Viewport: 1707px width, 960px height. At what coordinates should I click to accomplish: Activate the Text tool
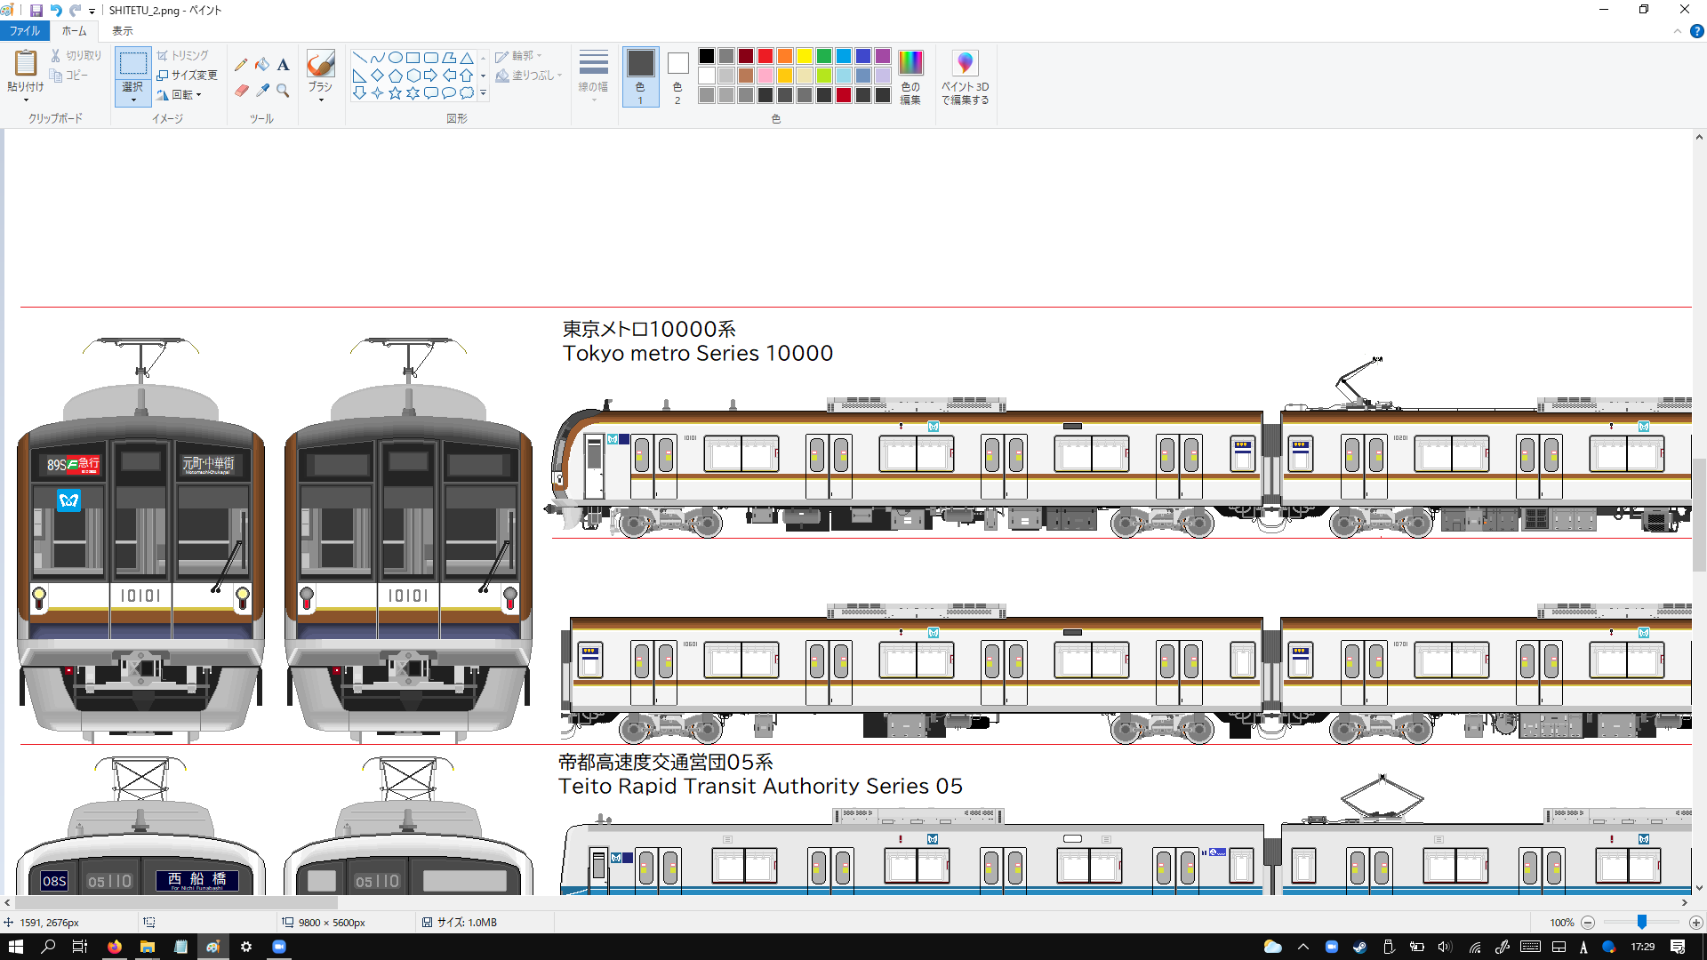point(283,65)
